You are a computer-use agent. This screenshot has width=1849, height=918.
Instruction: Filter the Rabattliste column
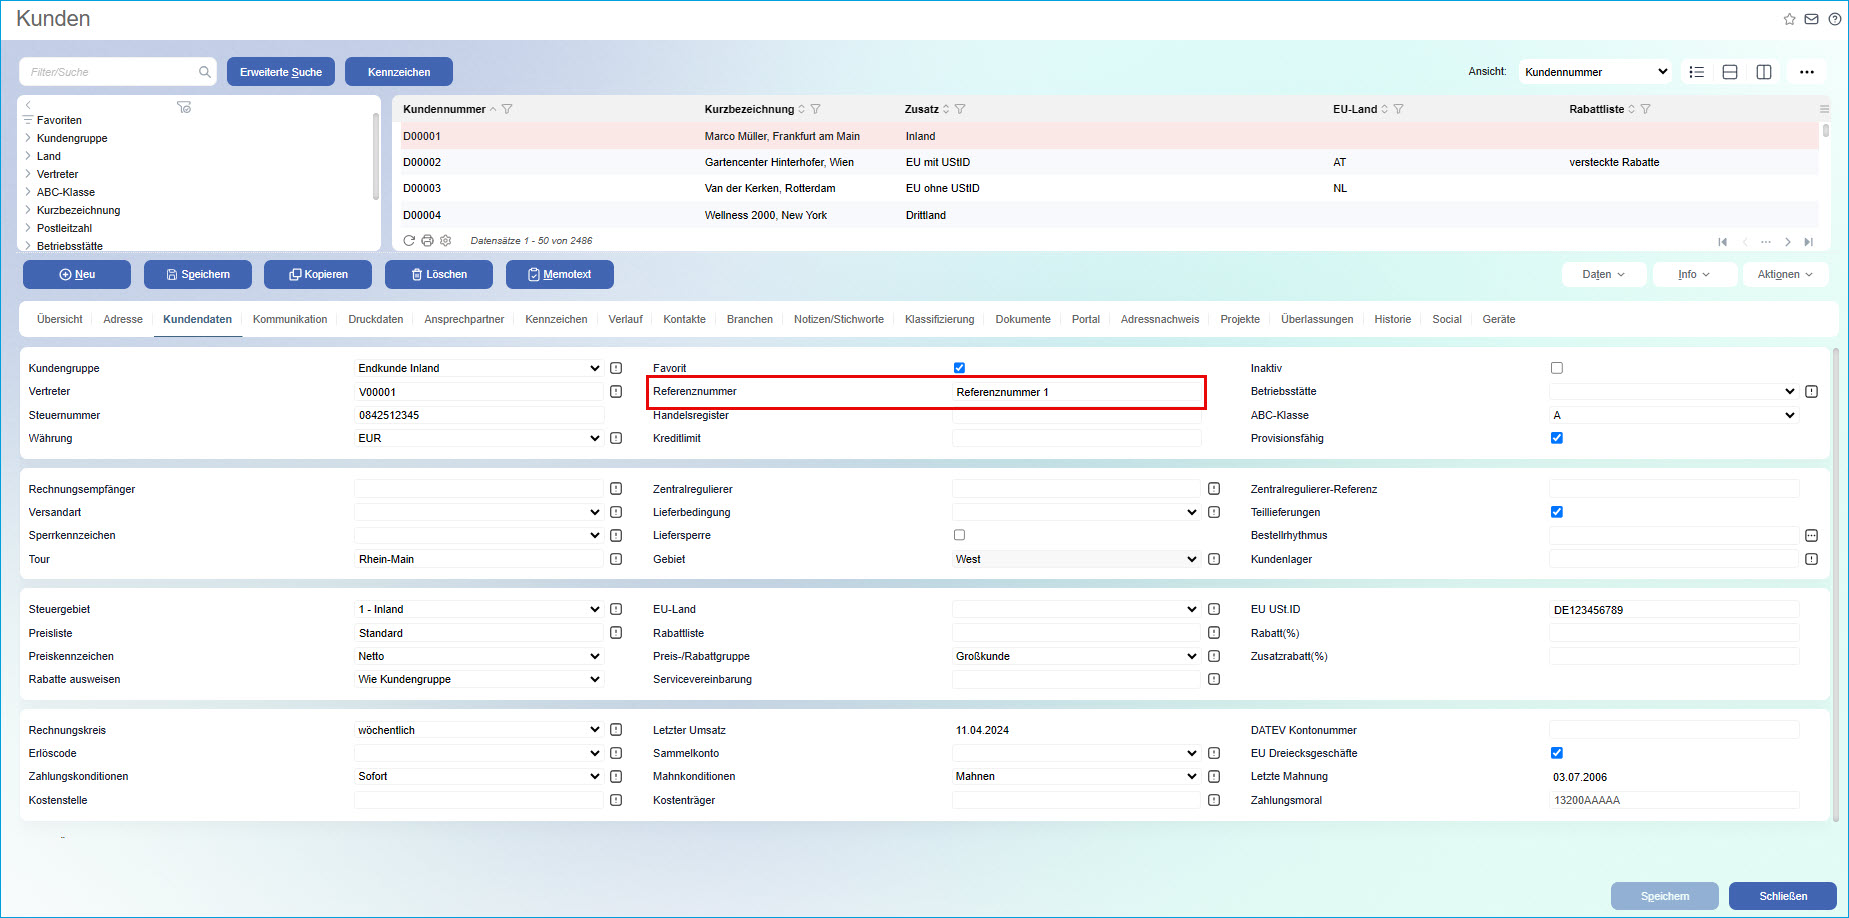(x=1645, y=109)
